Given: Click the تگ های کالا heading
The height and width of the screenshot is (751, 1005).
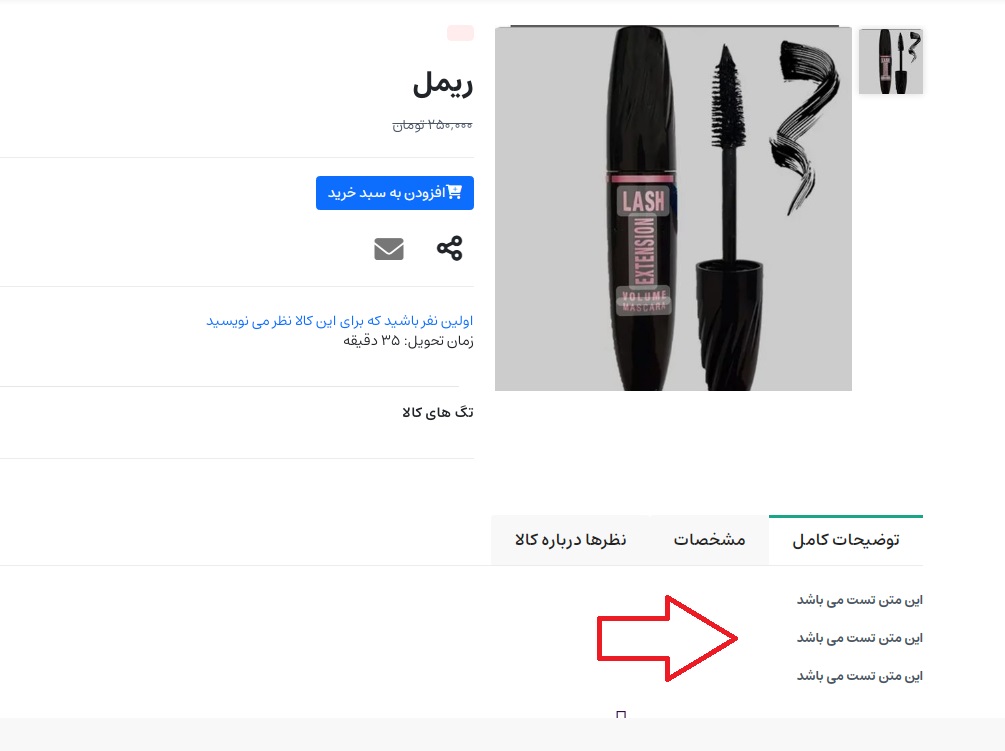Looking at the screenshot, I should point(438,412).
